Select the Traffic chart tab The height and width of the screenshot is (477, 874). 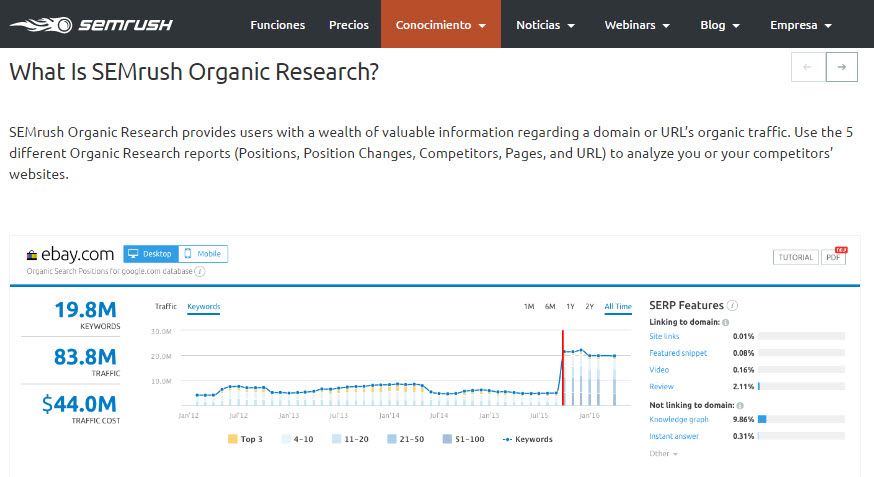pos(166,306)
